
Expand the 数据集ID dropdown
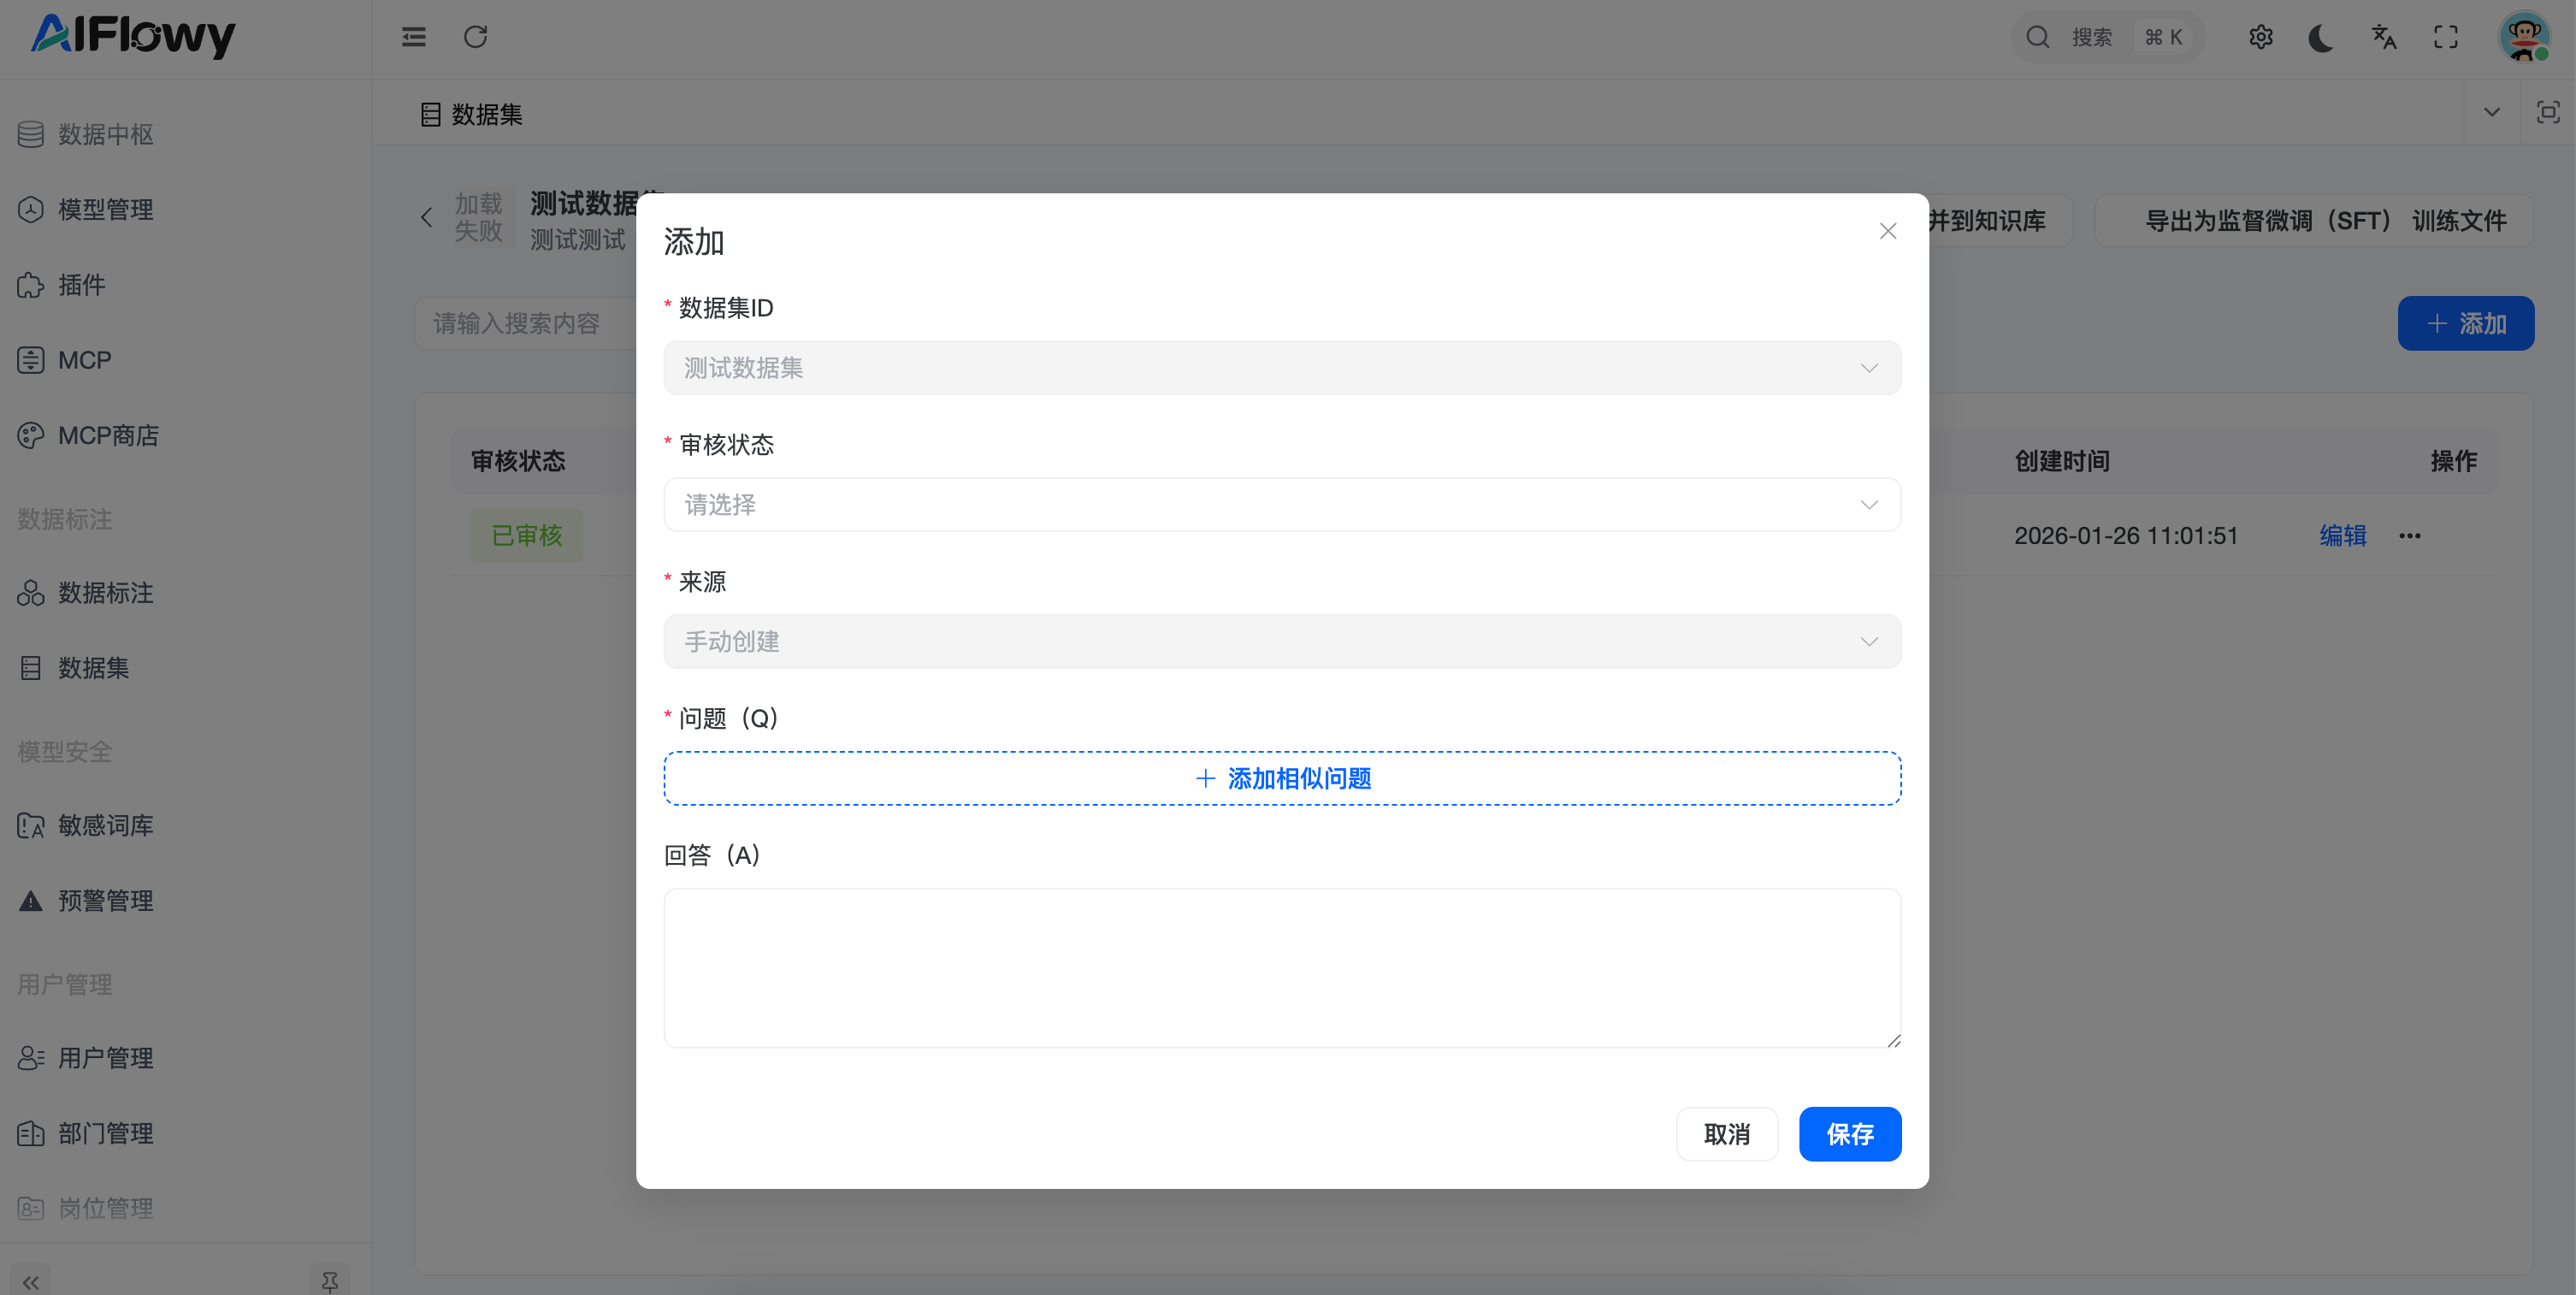1281,368
